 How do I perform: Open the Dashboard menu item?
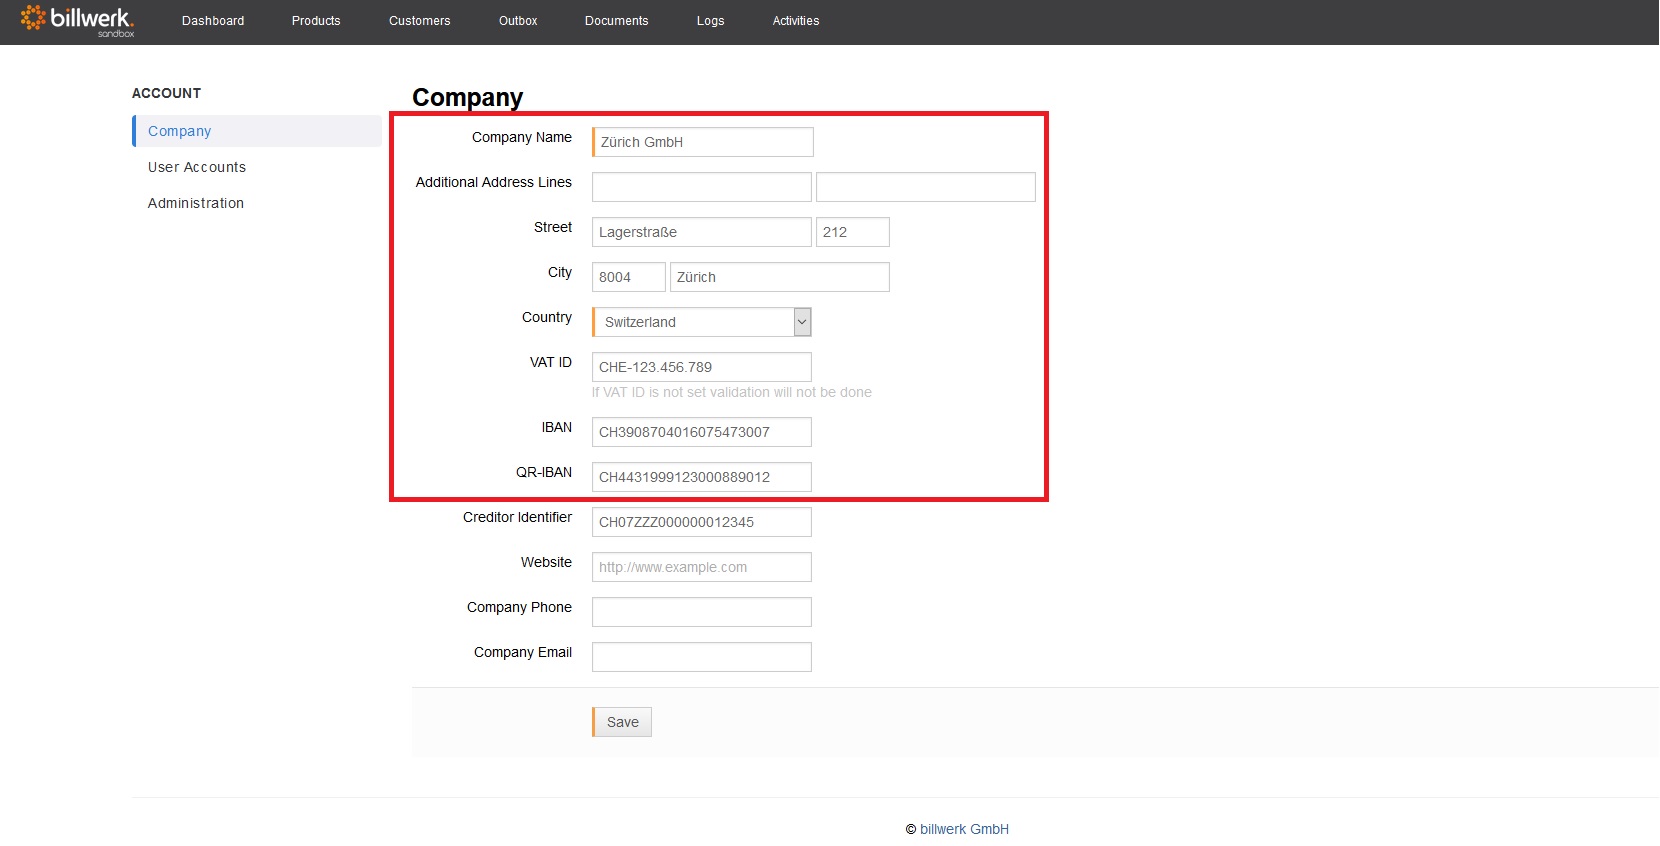point(213,21)
